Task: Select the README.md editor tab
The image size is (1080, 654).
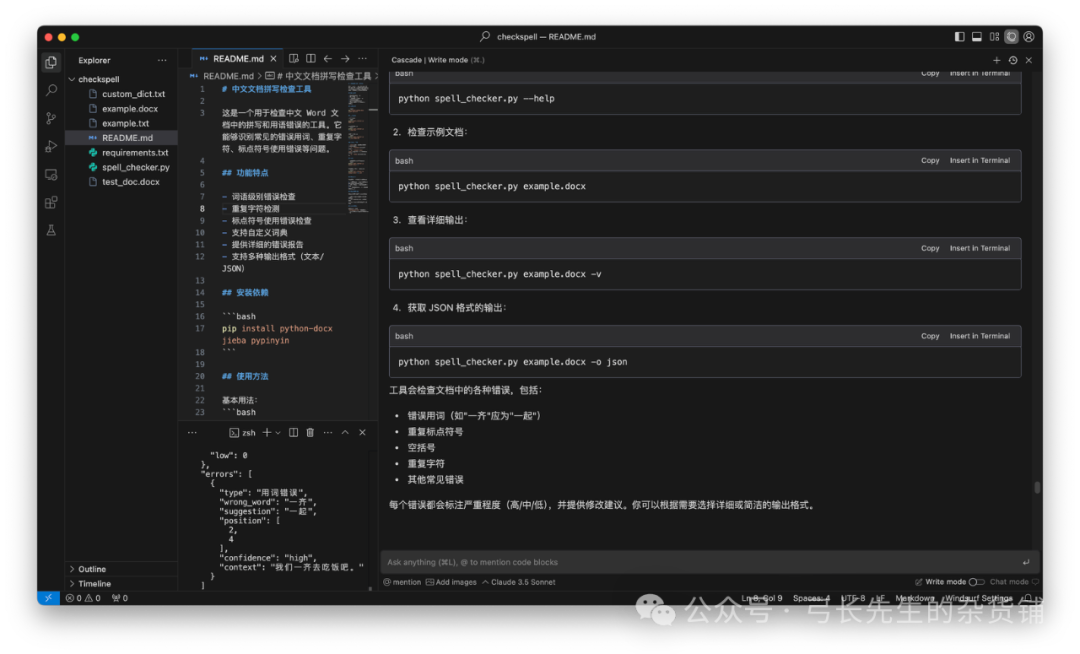Action: (237, 59)
